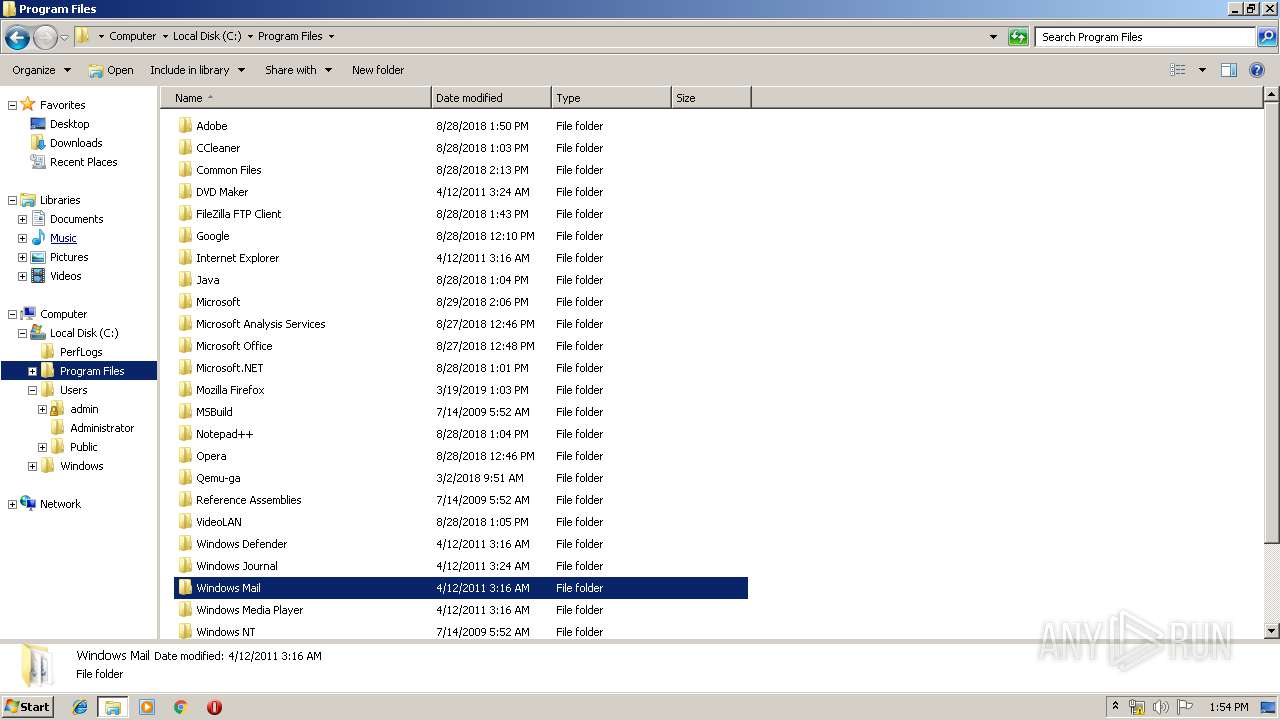Screen dimensions: 1280x720
Task: Click the volume speaker tray icon
Action: (1160, 707)
